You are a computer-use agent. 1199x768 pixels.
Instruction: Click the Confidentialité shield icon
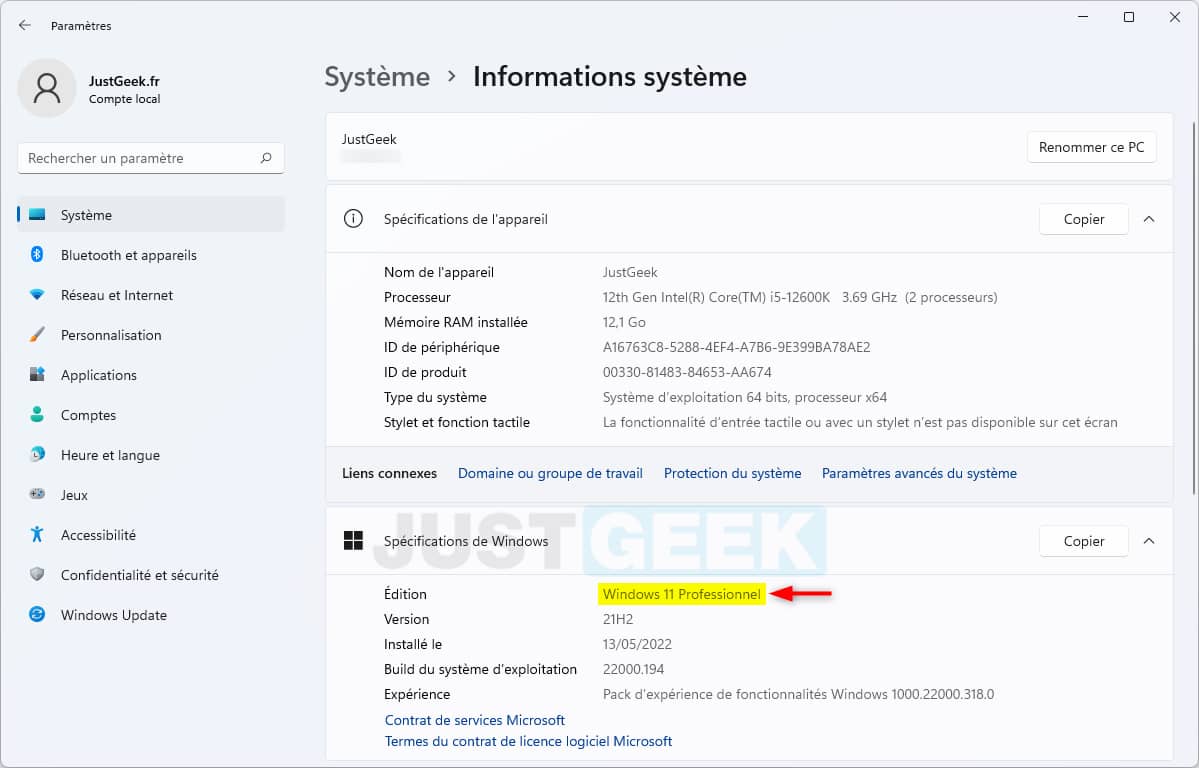37,574
